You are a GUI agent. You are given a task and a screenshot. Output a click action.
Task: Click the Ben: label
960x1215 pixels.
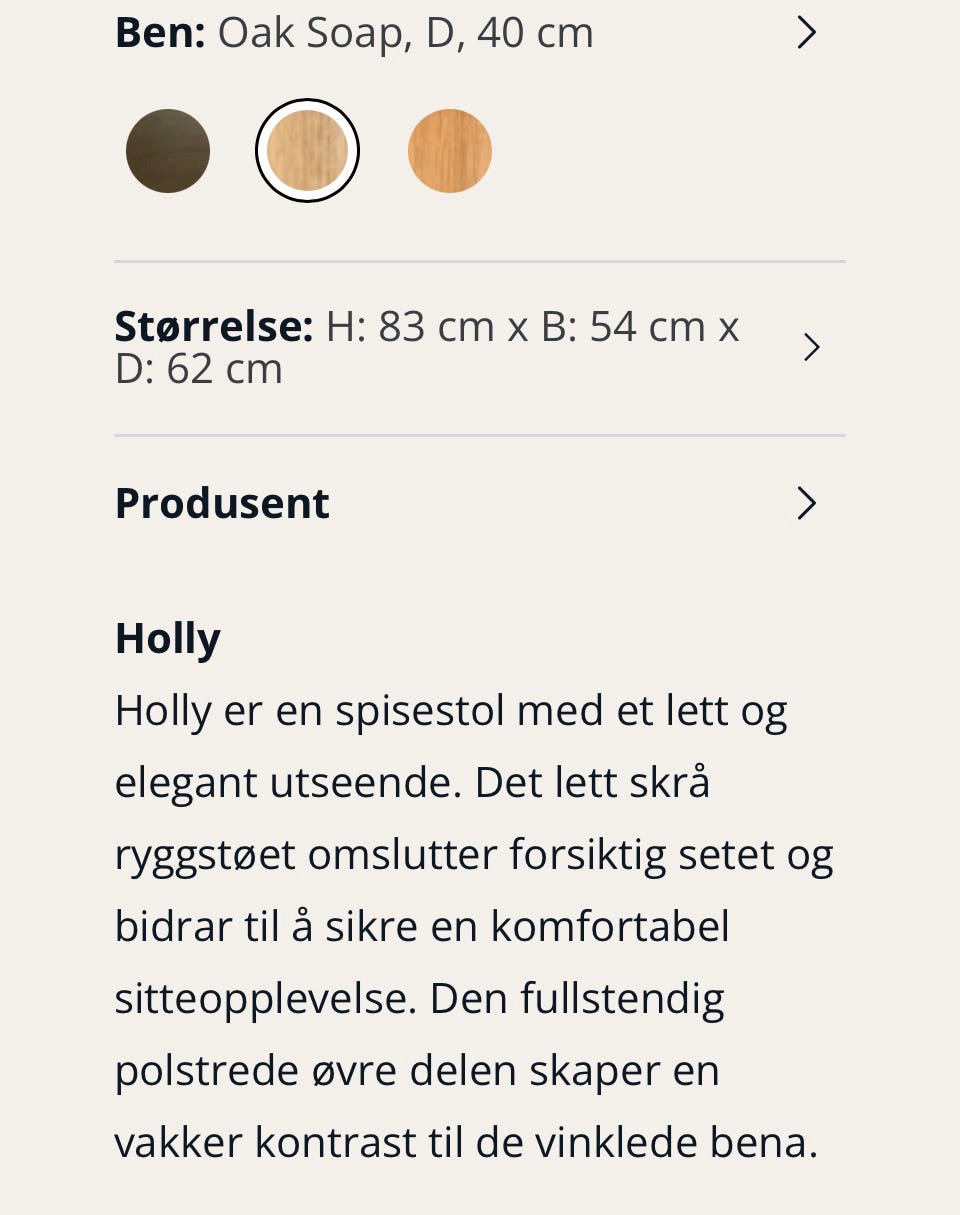tap(160, 32)
